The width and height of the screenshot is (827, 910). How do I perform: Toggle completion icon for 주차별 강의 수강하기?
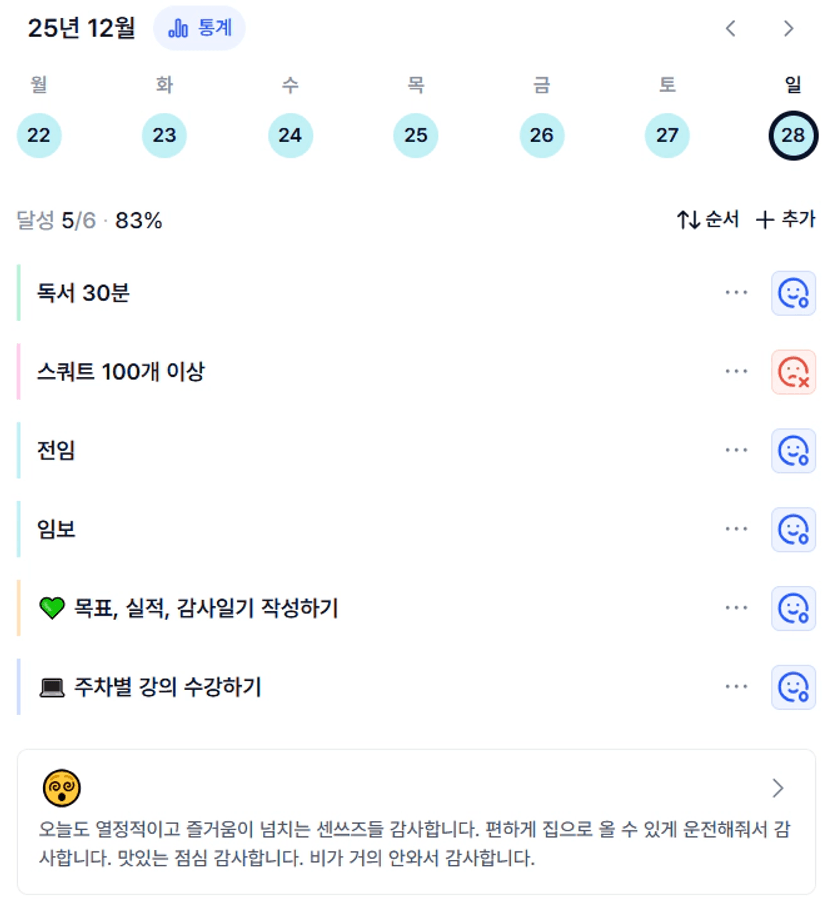point(793,687)
